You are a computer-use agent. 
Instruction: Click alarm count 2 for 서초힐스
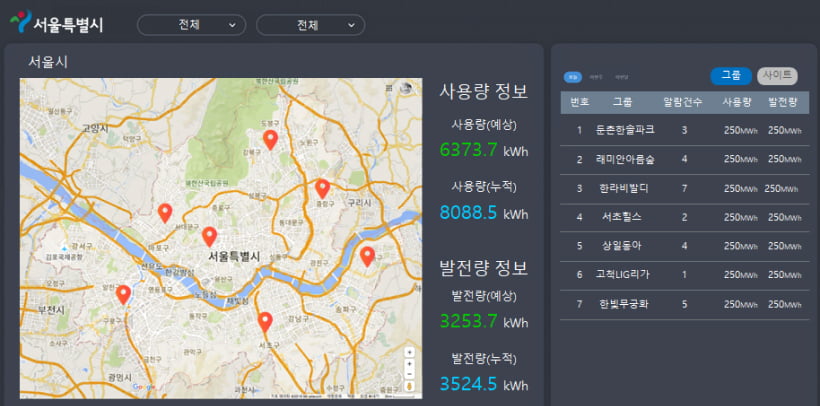coord(685,217)
